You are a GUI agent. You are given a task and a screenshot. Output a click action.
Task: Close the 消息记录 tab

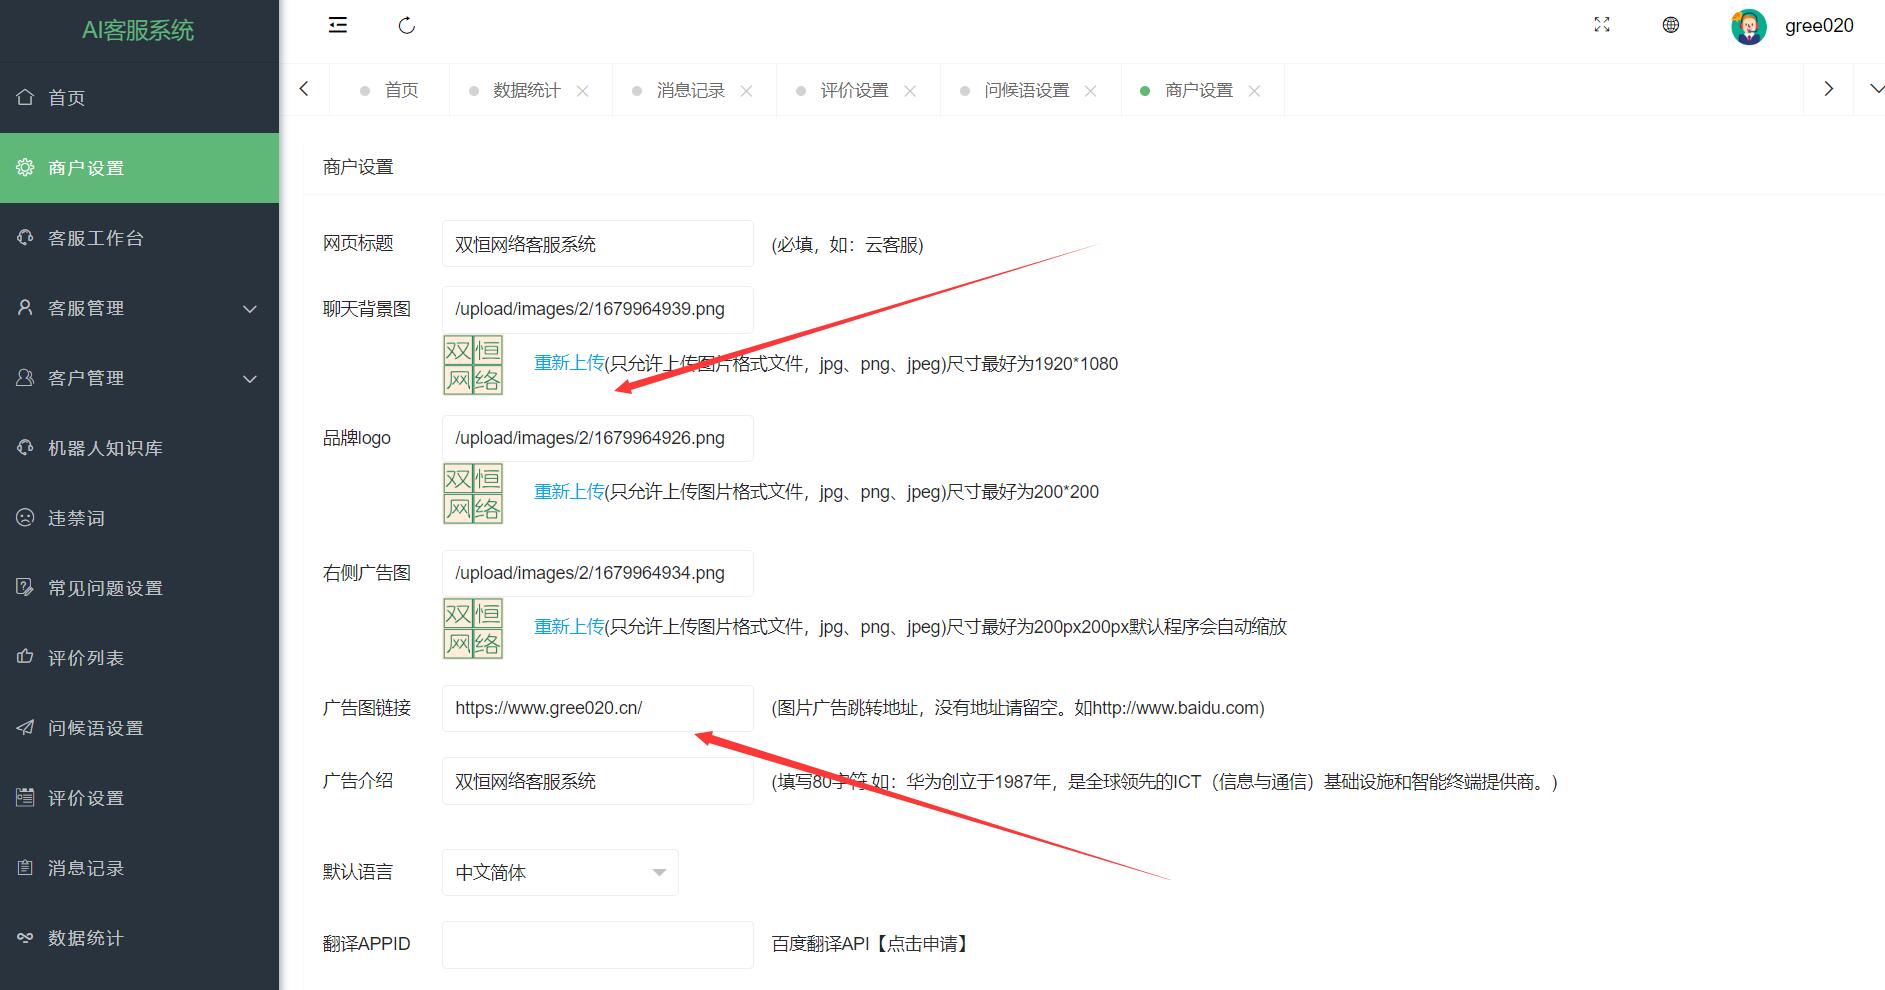point(746,91)
